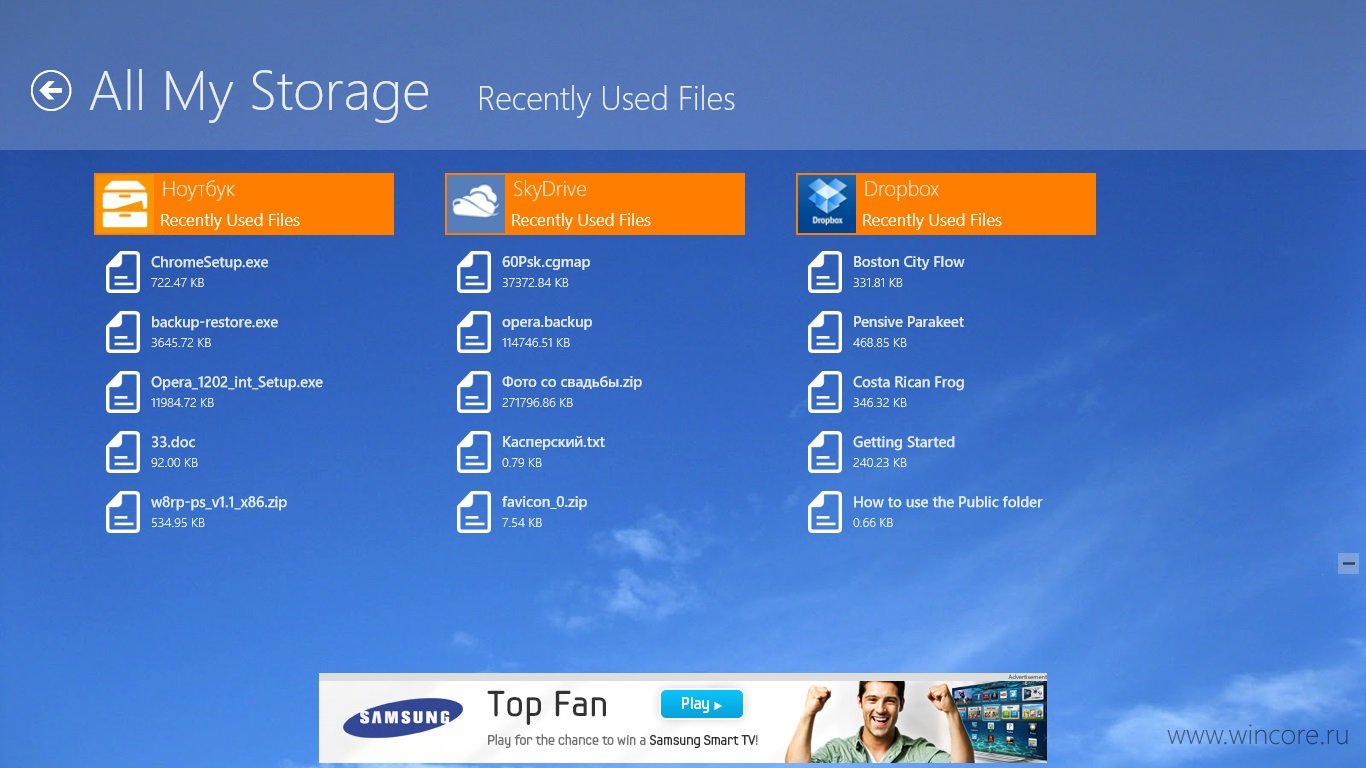Click the Samsung logo in the ad banner
This screenshot has width=1366, height=768.
[403, 717]
